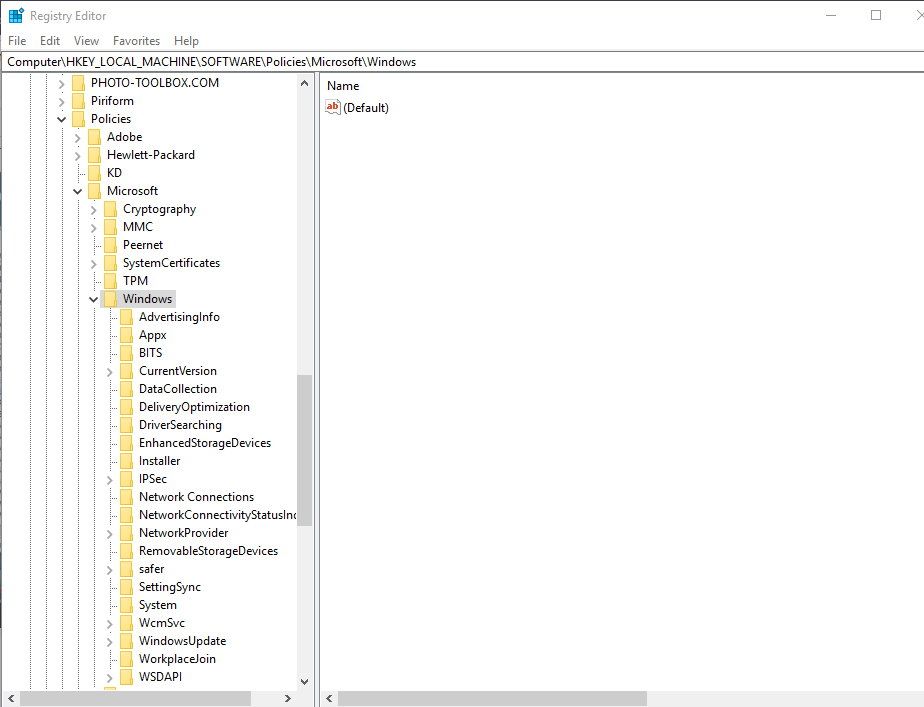Open the View menu
The width and height of the screenshot is (924, 707).
(x=86, y=41)
